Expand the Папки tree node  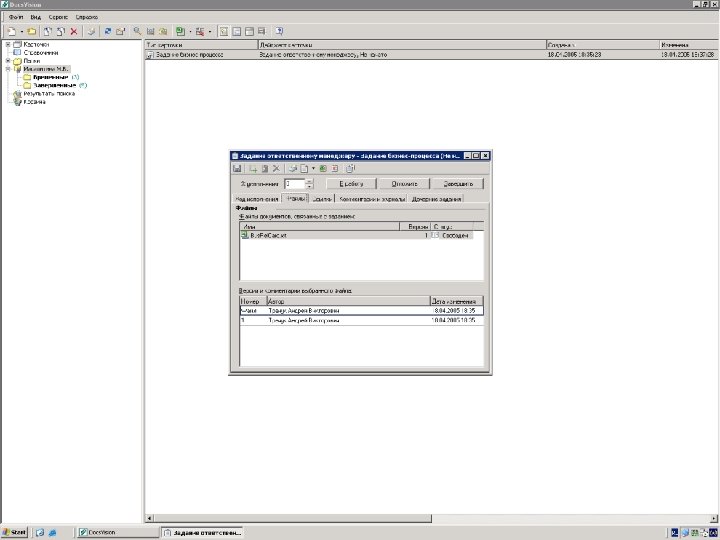[8, 61]
